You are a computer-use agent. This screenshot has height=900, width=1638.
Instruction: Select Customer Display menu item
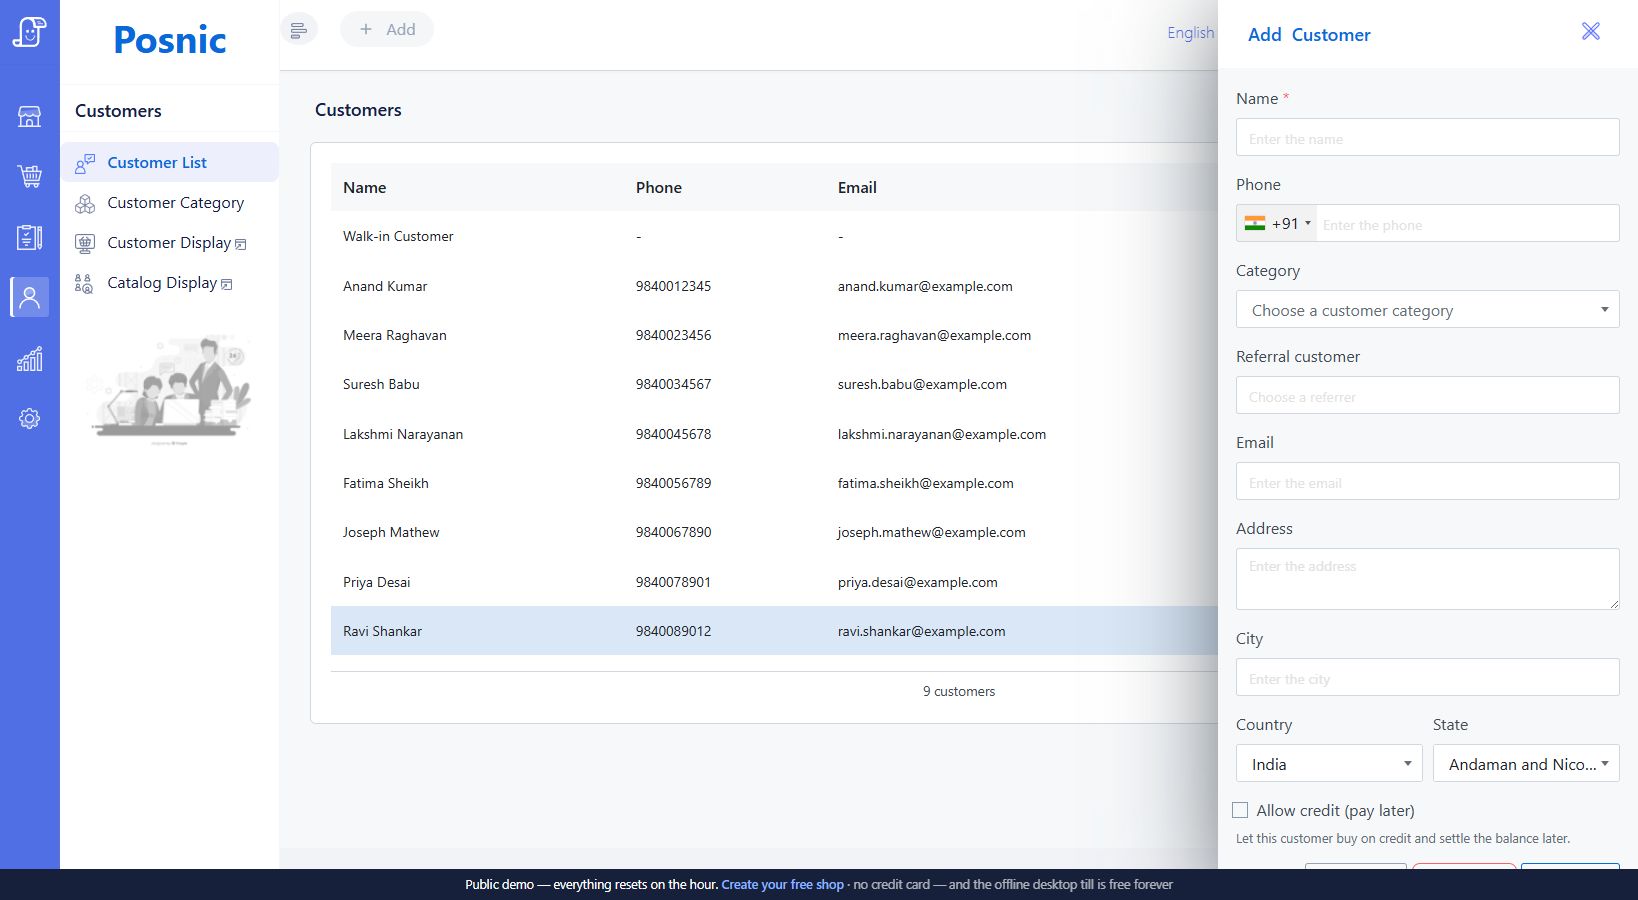[169, 243]
